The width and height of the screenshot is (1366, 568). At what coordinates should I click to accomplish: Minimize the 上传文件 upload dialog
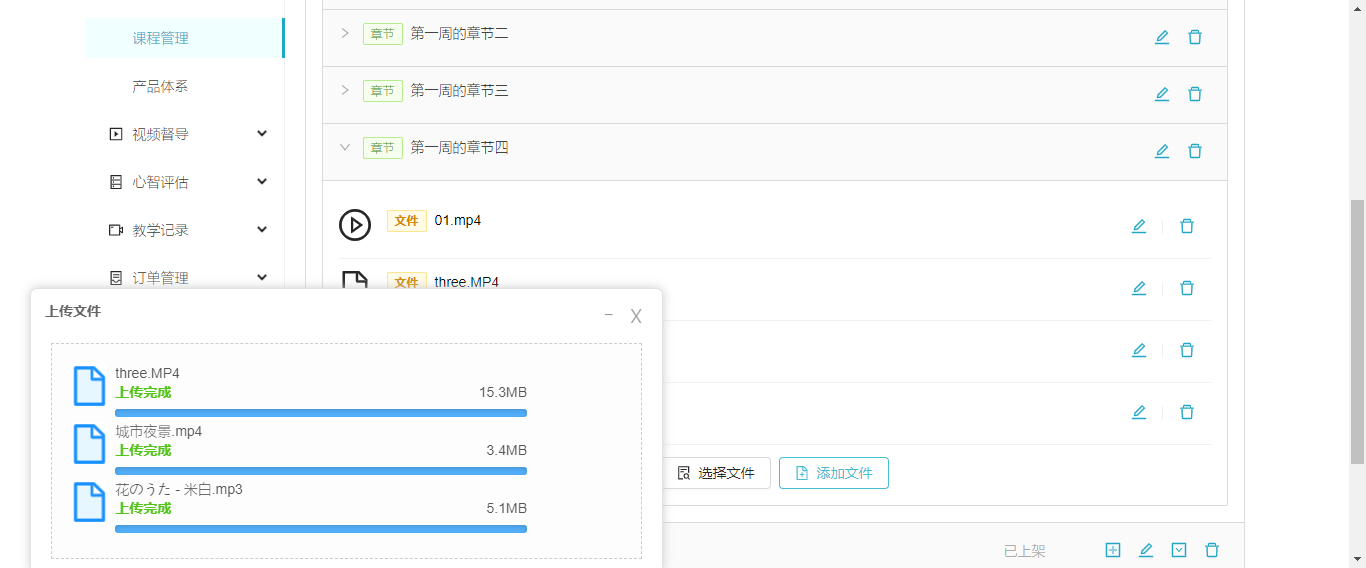tap(608, 315)
